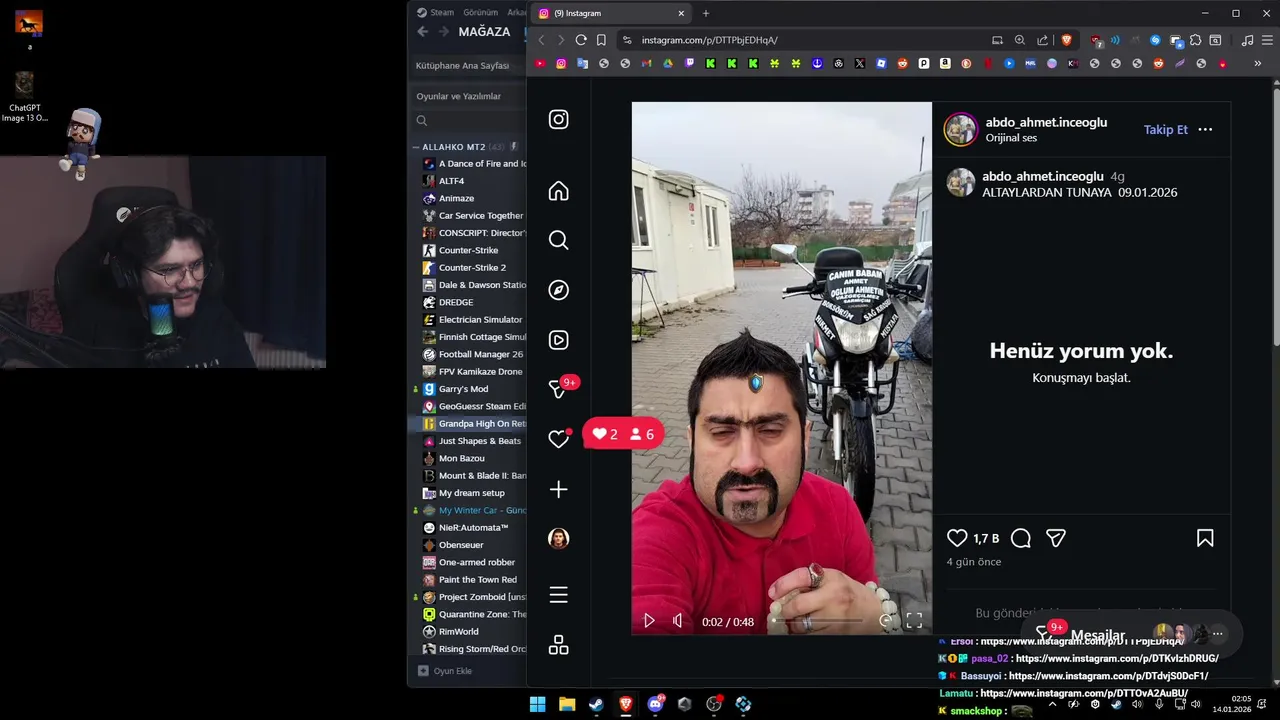The width and height of the screenshot is (1280, 720).
Task: Open abdo_ahmet.inceoglu profile from post header
Action: (1046, 122)
